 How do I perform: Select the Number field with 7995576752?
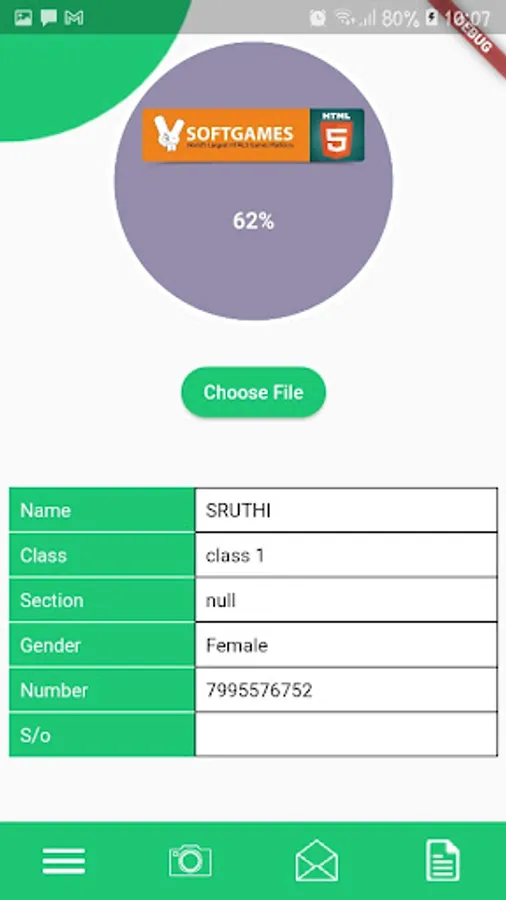click(x=346, y=690)
